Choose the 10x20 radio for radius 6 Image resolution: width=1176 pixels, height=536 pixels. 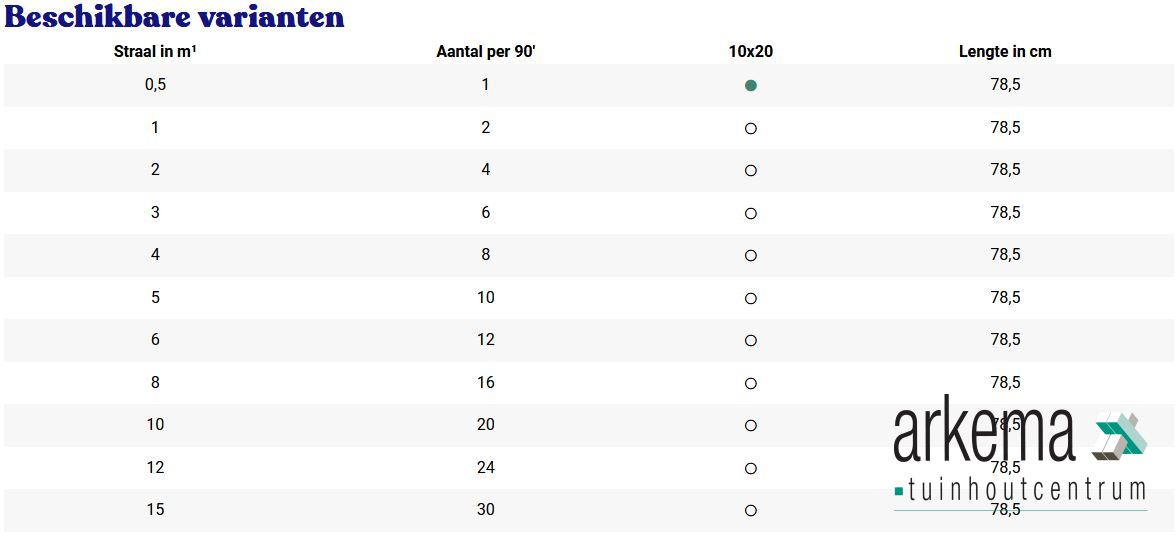click(x=751, y=340)
